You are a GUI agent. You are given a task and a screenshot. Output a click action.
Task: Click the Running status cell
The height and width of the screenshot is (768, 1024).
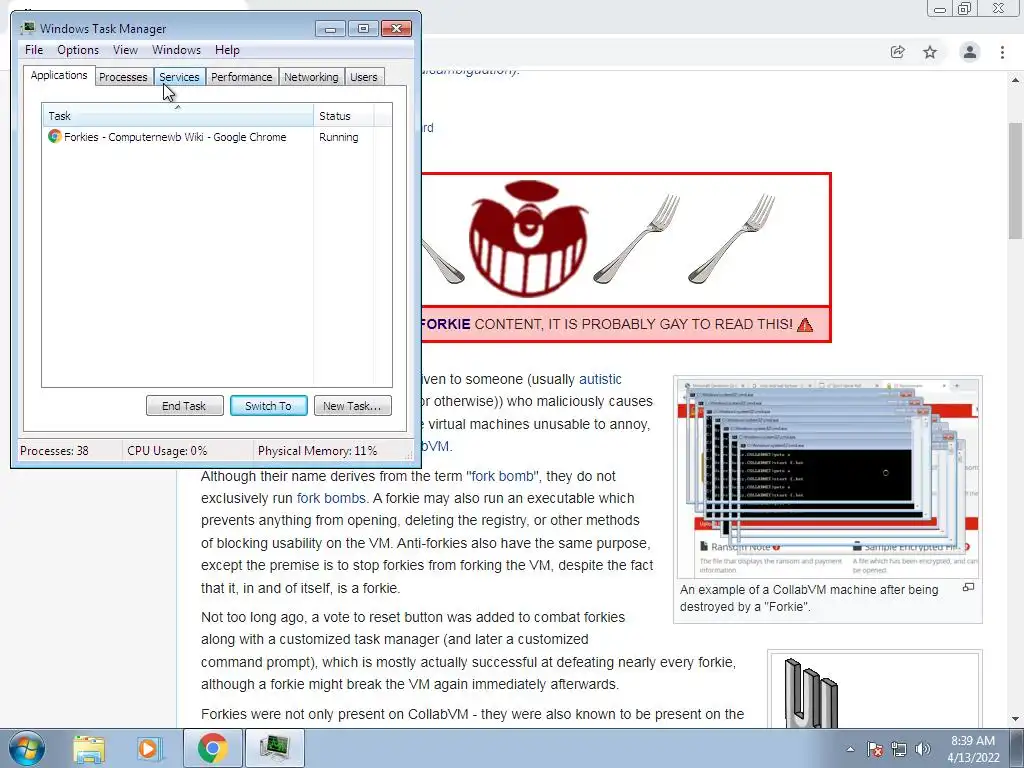pos(339,137)
